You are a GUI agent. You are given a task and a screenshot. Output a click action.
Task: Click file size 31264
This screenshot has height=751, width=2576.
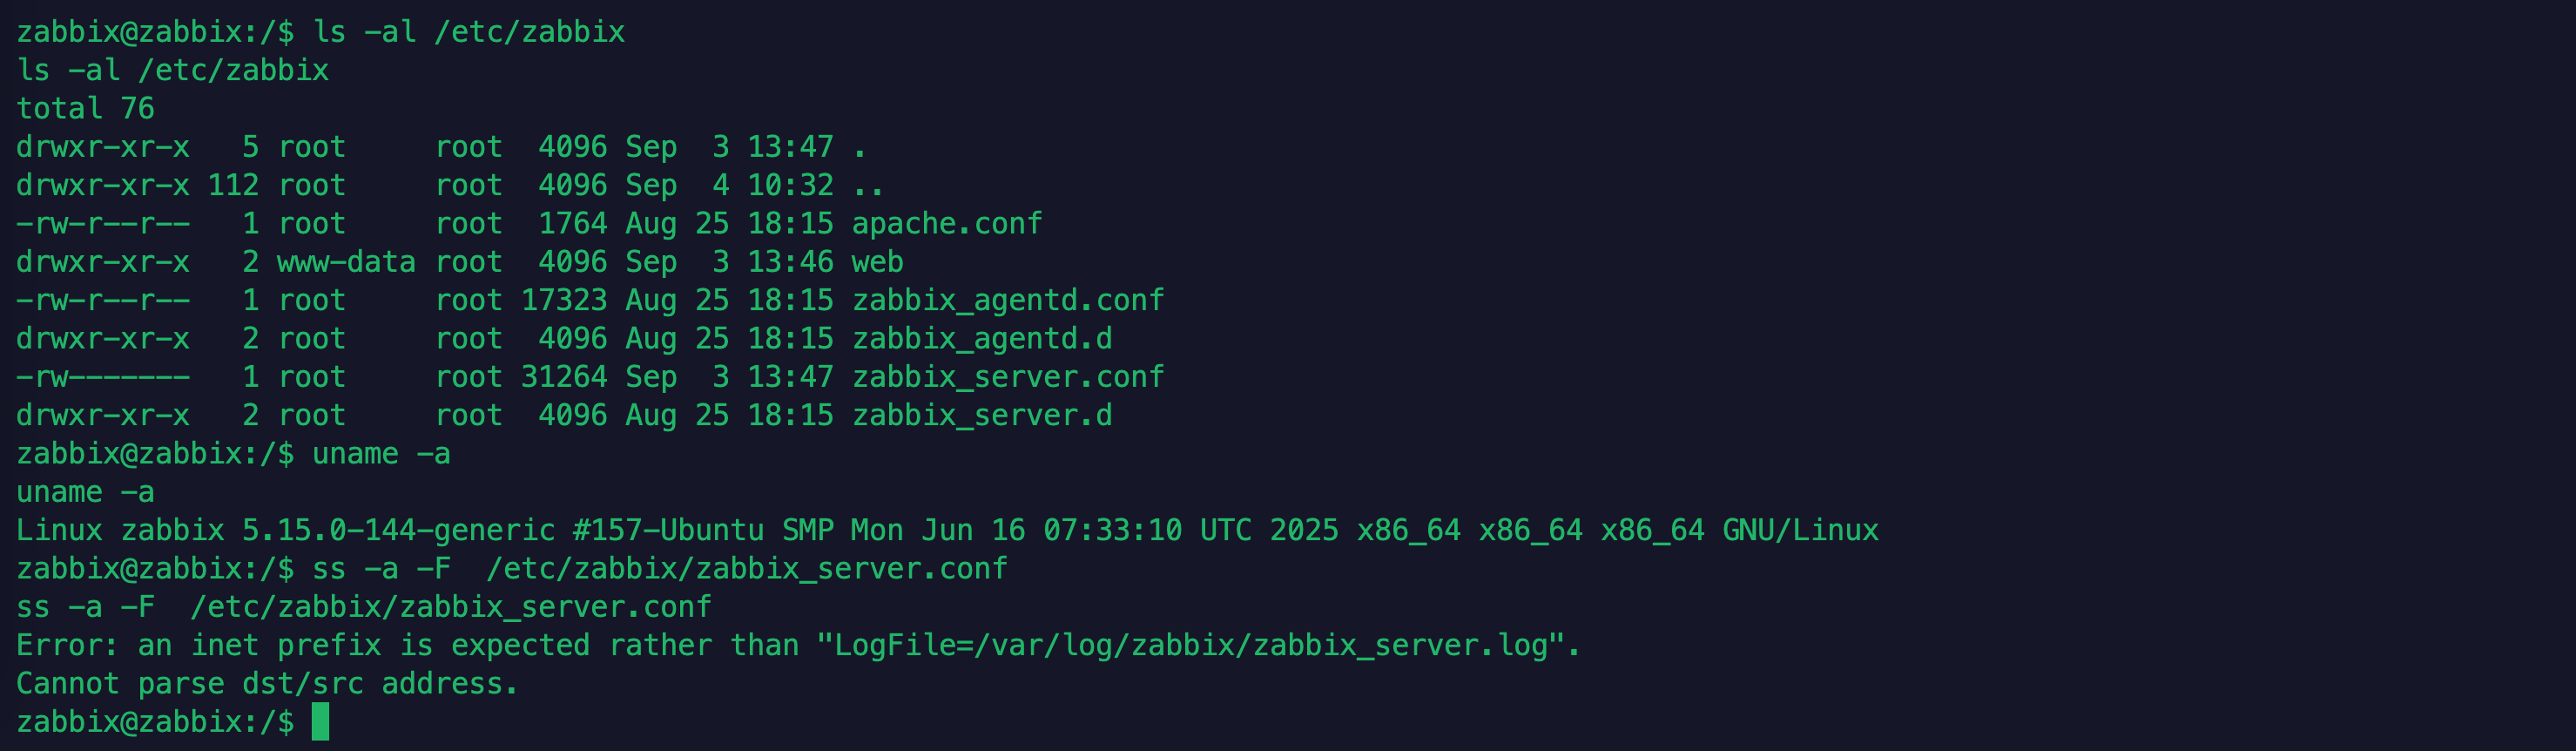(564, 377)
